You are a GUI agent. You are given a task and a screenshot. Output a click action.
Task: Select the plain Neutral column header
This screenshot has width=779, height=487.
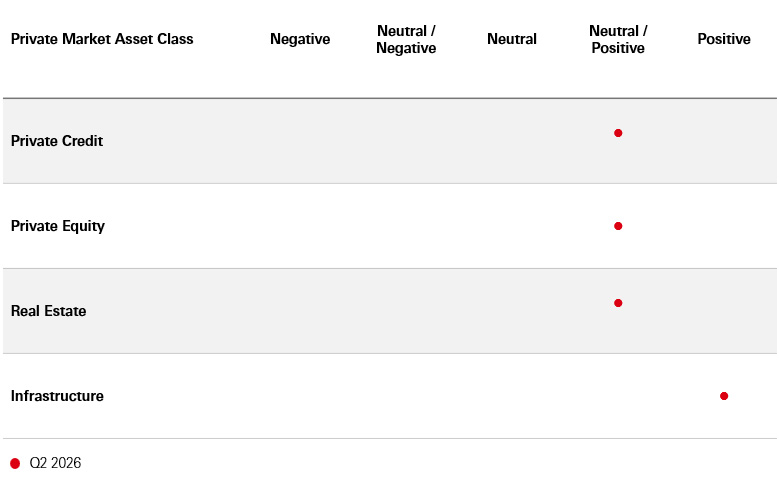512,40
